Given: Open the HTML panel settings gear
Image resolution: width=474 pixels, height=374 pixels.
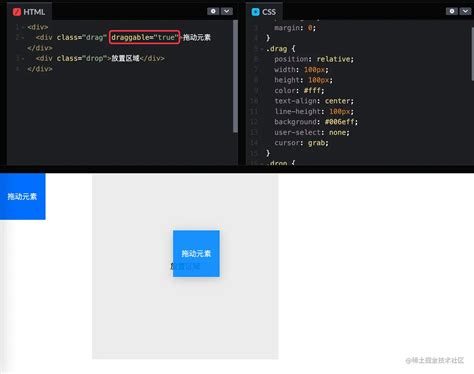Looking at the screenshot, I should 213,11.
